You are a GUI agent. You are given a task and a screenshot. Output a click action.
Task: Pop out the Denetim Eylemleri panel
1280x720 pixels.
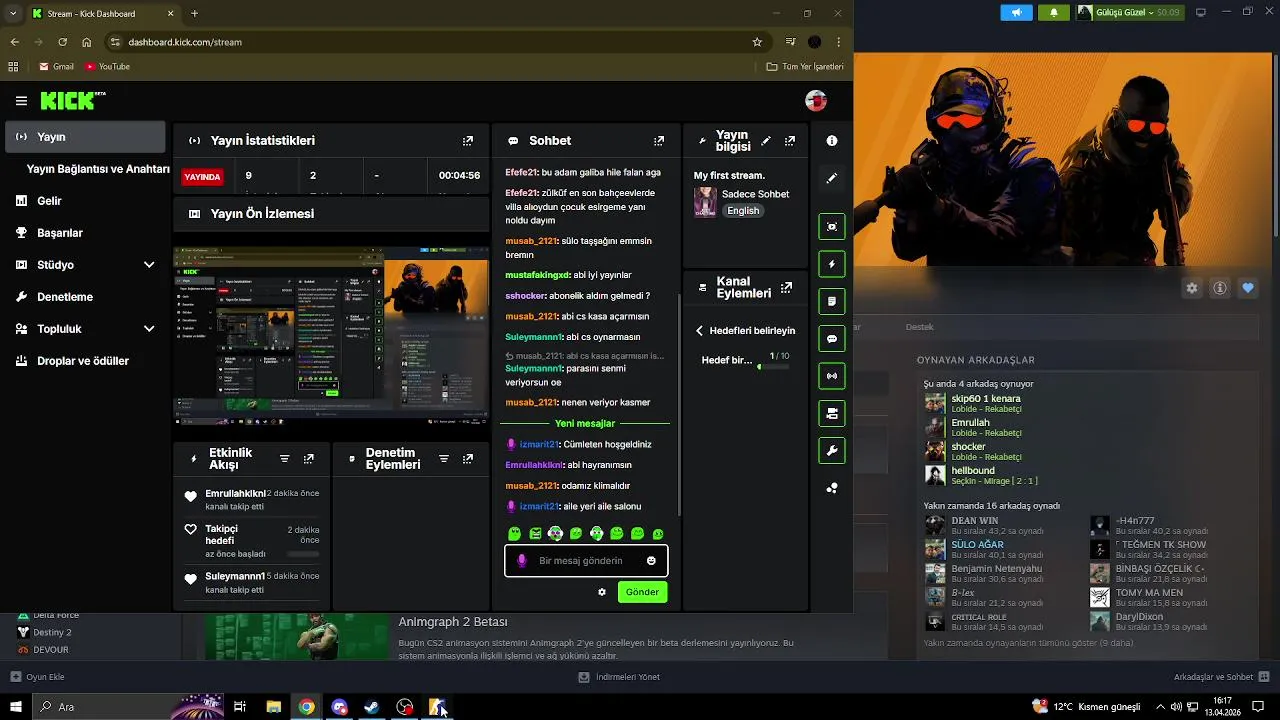pos(467,459)
